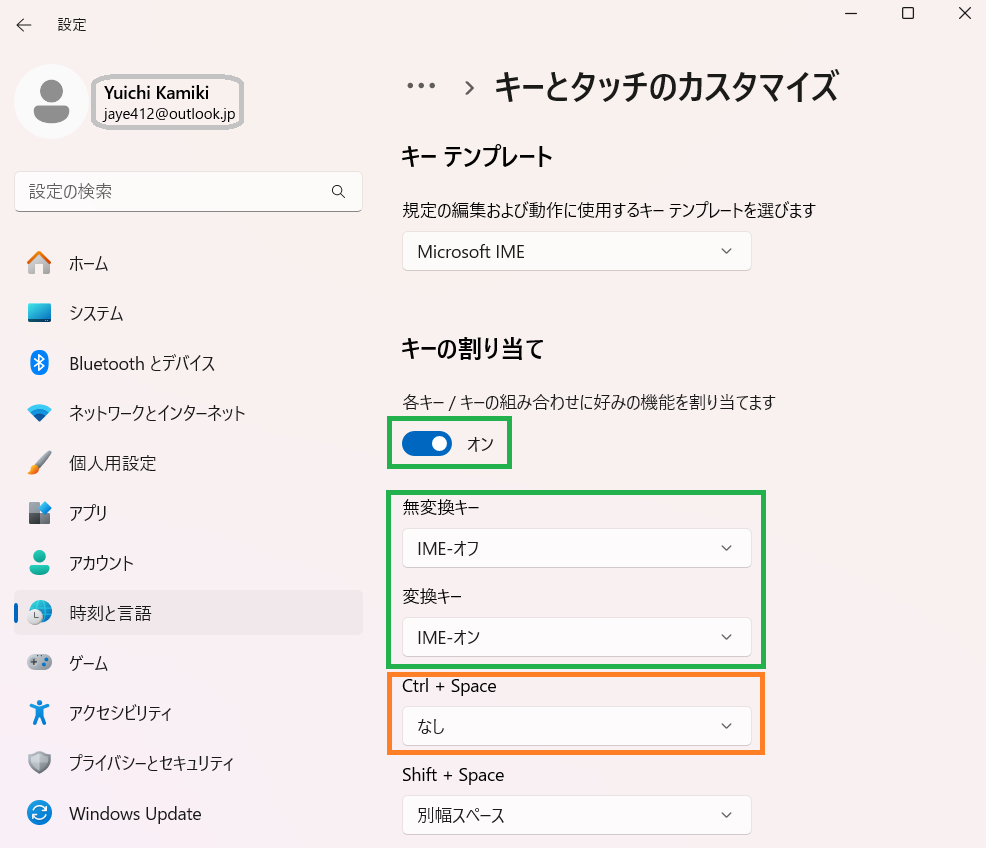Expand the 無変換キー IME-オフ dropdown
The width and height of the screenshot is (986, 848).
pos(576,548)
